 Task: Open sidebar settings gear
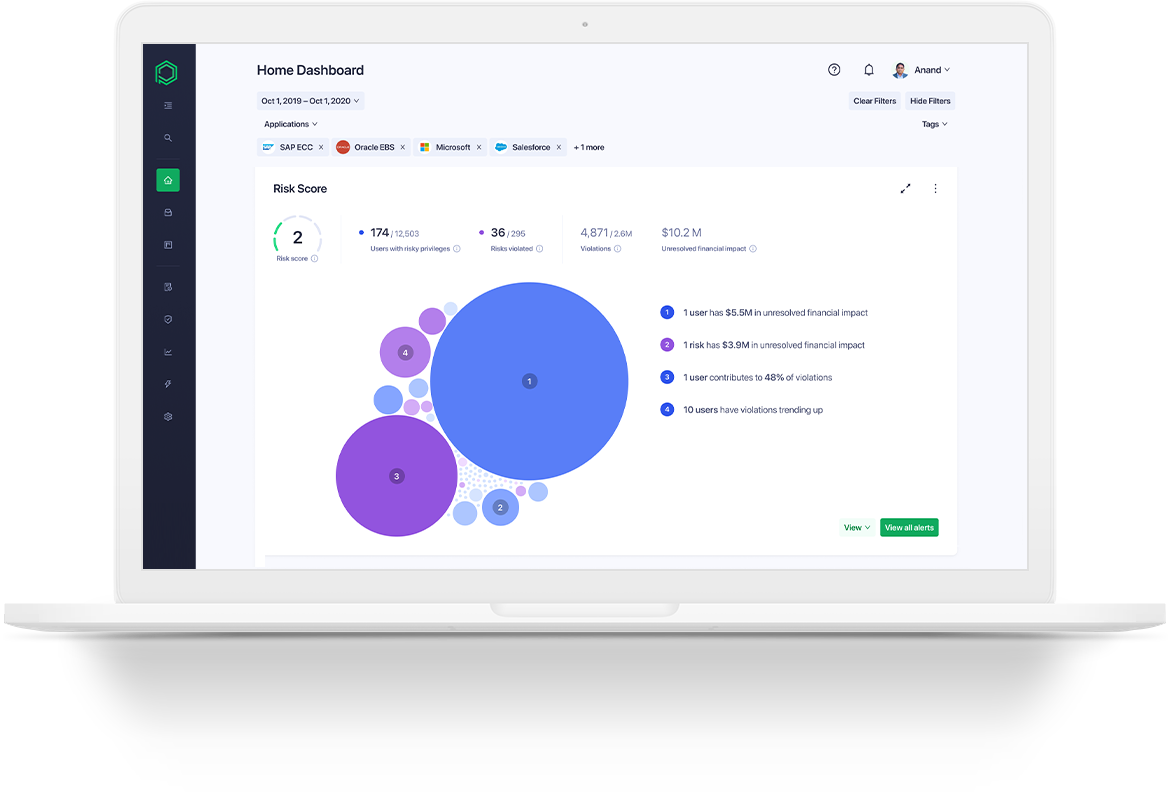pyautogui.click(x=167, y=416)
